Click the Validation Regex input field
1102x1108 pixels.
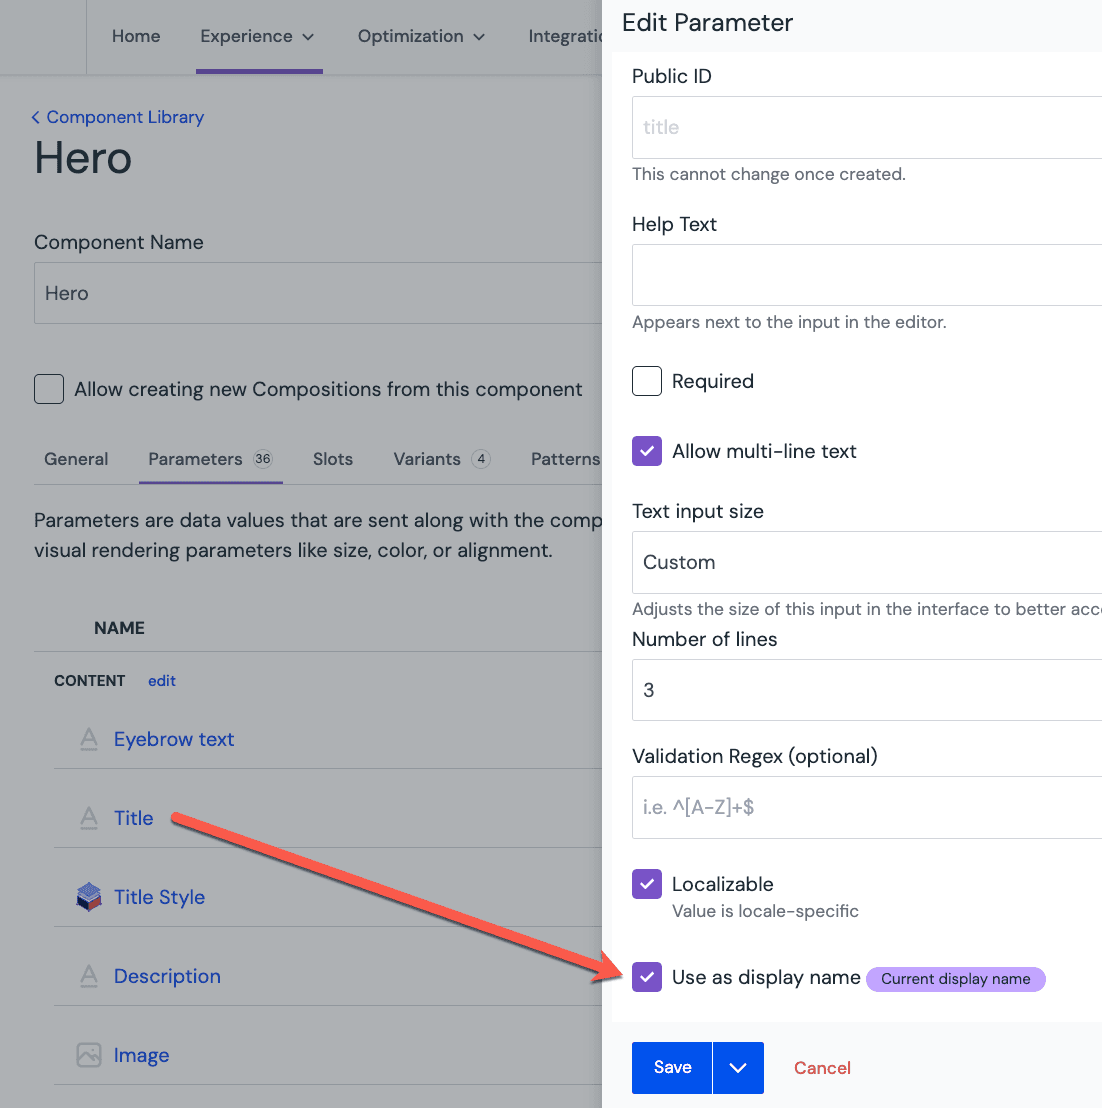[x=866, y=807]
